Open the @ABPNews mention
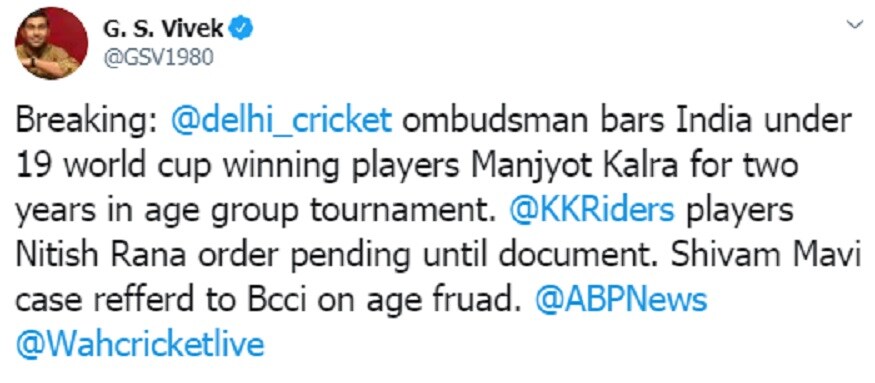875x383 pixels. (x=621, y=301)
